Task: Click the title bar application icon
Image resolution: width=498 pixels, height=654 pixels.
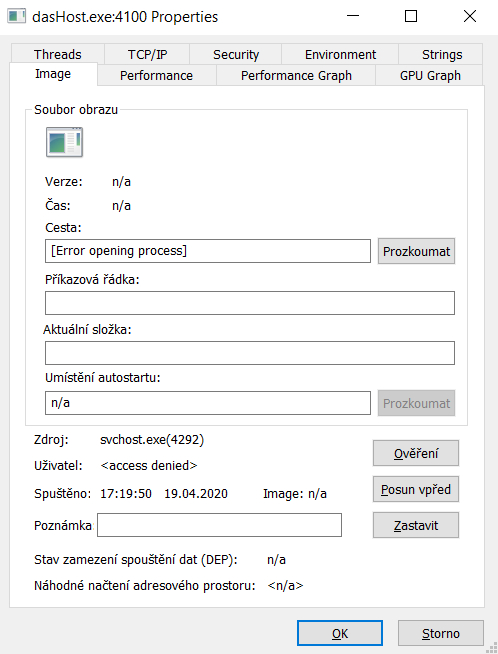Action: pyautogui.click(x=17, y=16)
